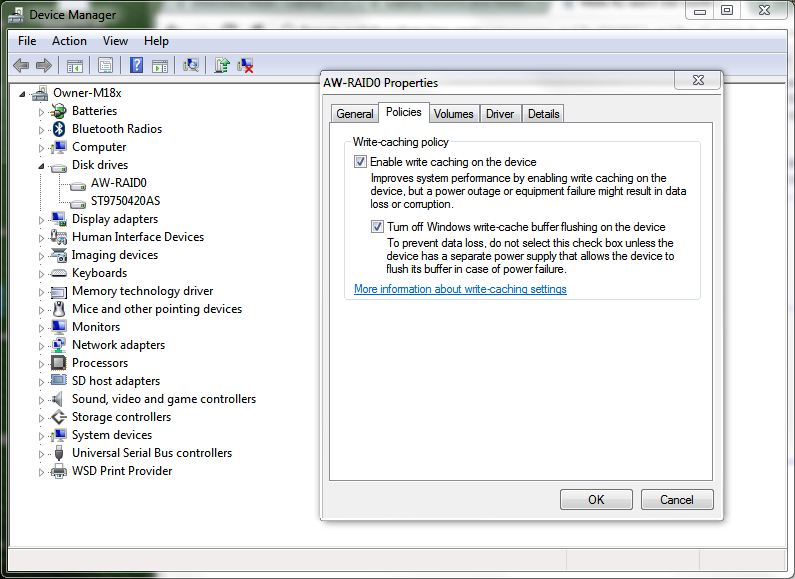The width and height of the screenshot is (795, 579).
Task: Toggle Enable write caching on the device
Action: pyautogui.click(x=360, y=162)
